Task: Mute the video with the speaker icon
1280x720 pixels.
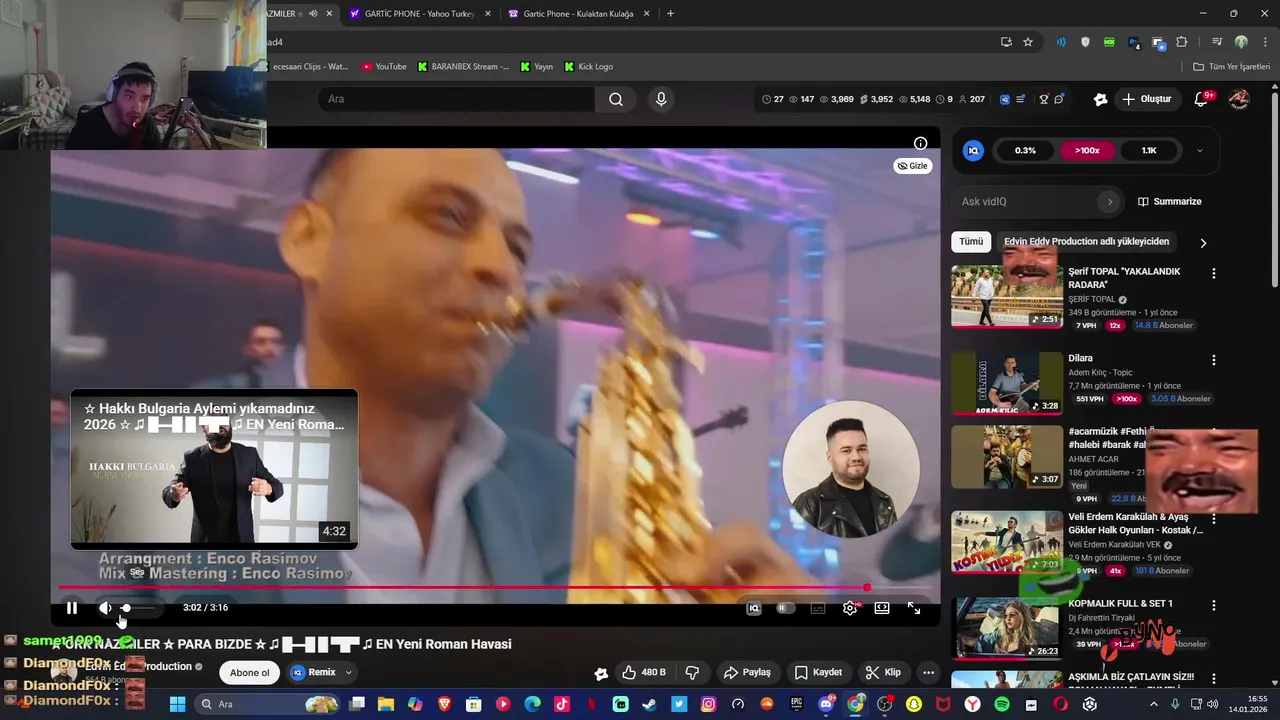Action: pyautogui.click(x=105, y=608)
